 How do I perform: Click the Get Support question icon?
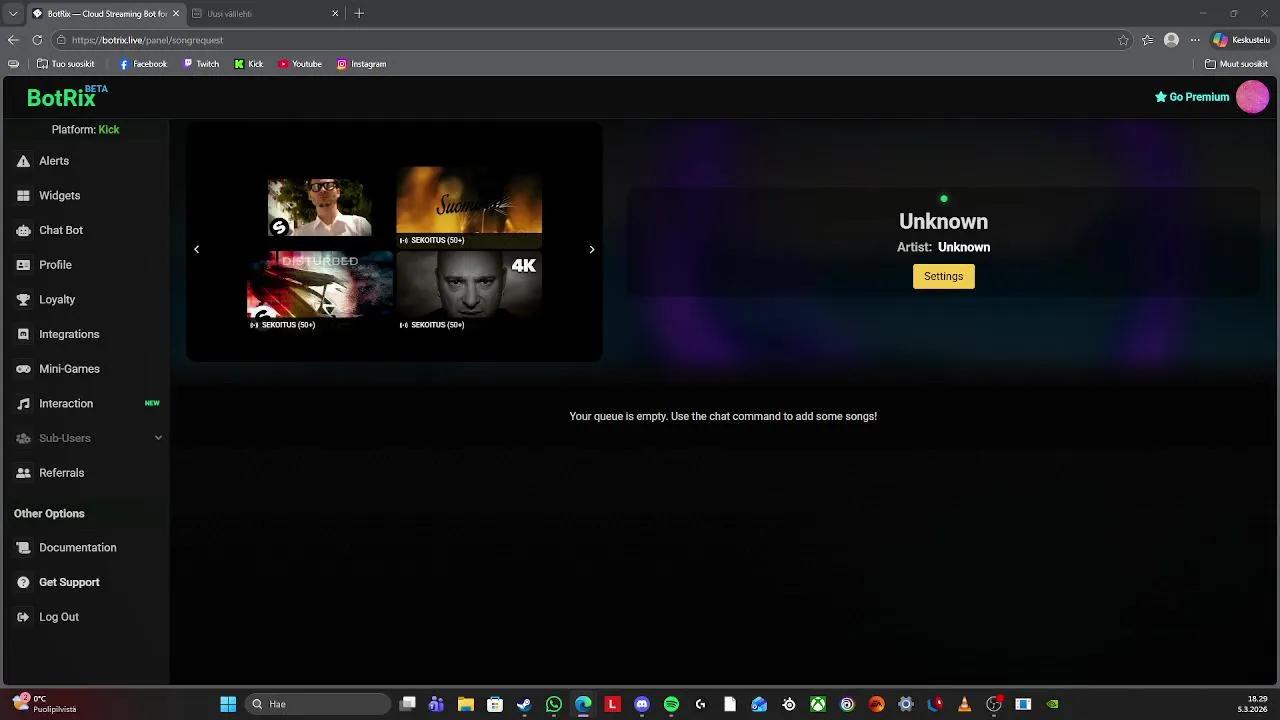pyautogui.click(x=23, y=582)
